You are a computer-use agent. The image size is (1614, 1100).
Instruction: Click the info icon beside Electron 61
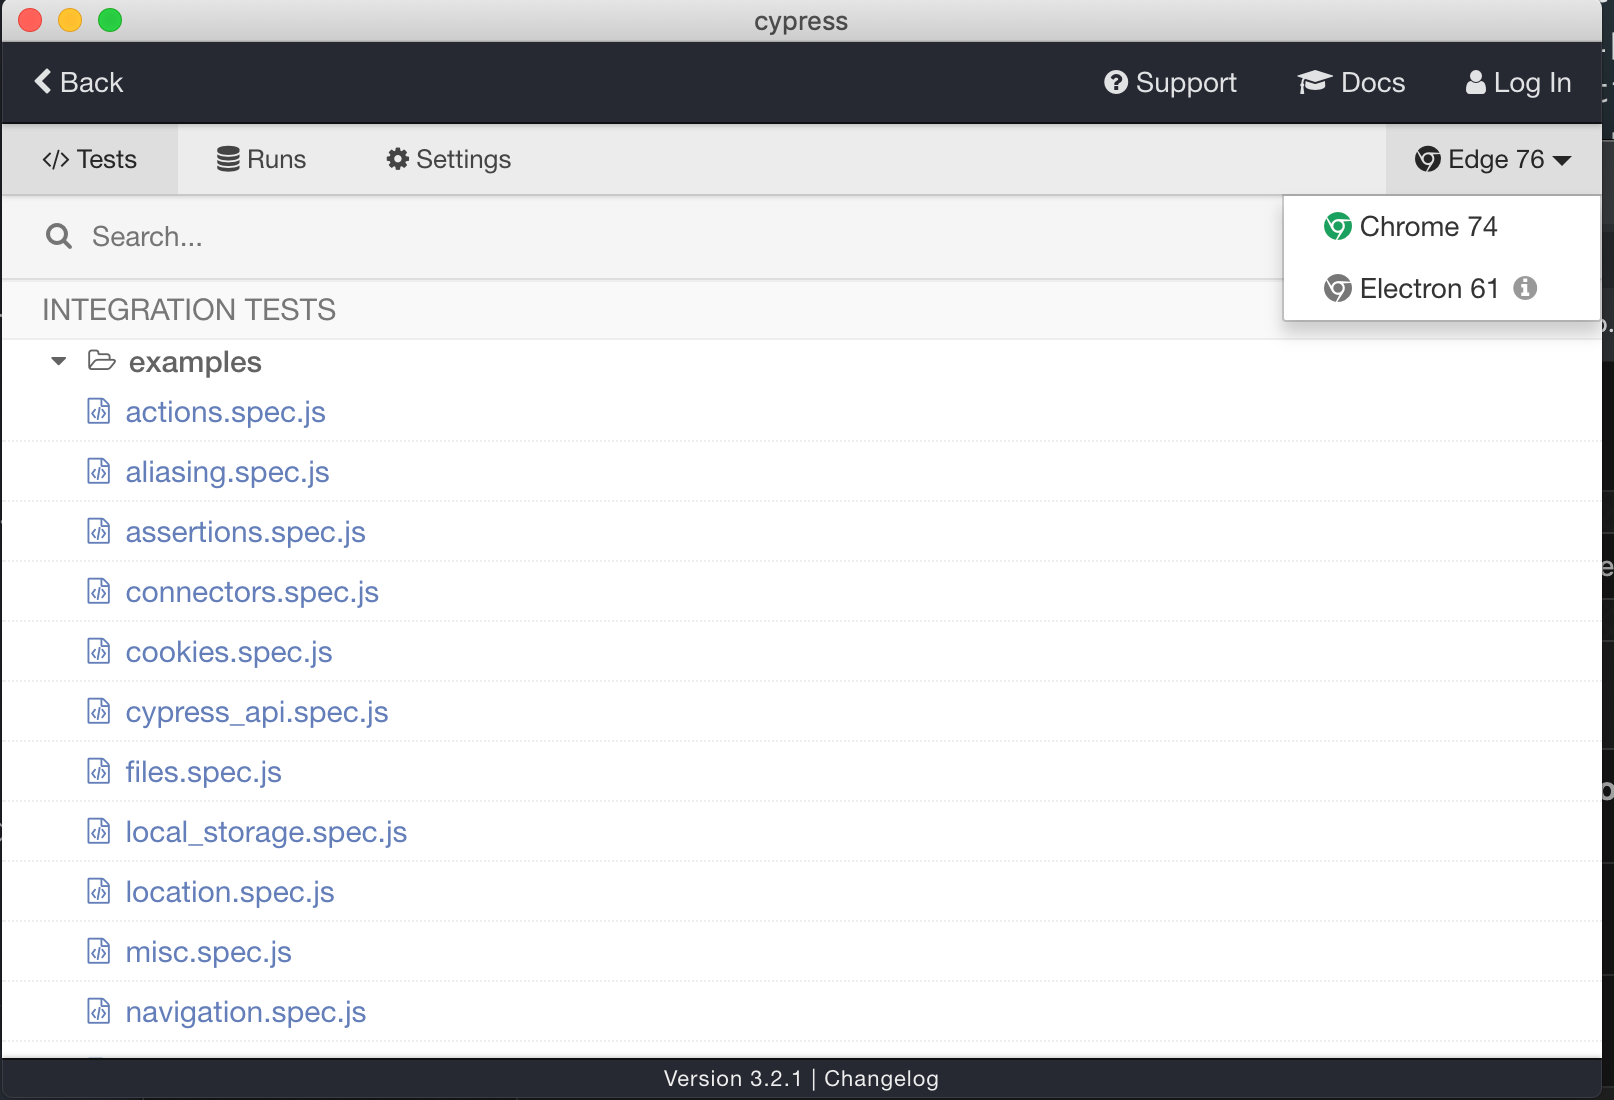[x=1525, y=288]
